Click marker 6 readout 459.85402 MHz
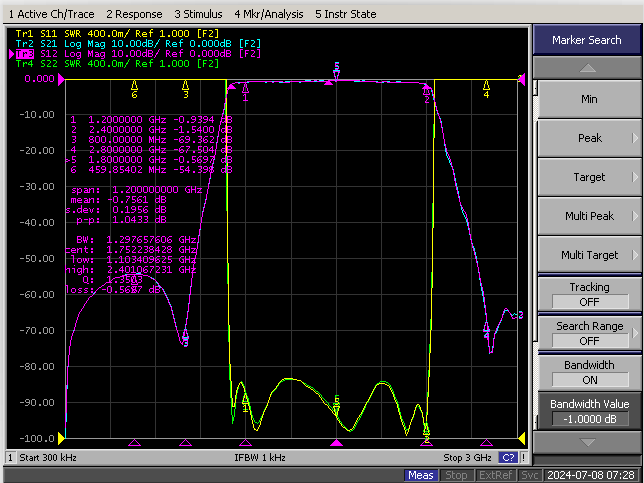644x483 pixels. pos(151,170)
